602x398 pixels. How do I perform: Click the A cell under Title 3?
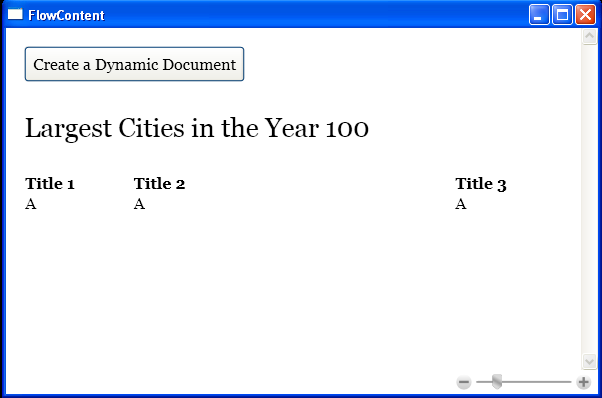pyautogui.click(x=461, y=204)
